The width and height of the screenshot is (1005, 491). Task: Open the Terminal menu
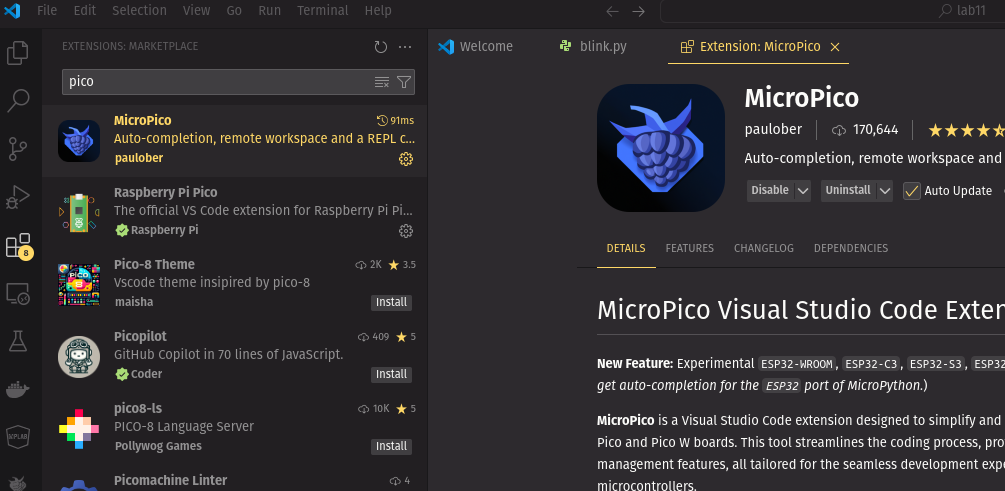[x=322, y=11]
